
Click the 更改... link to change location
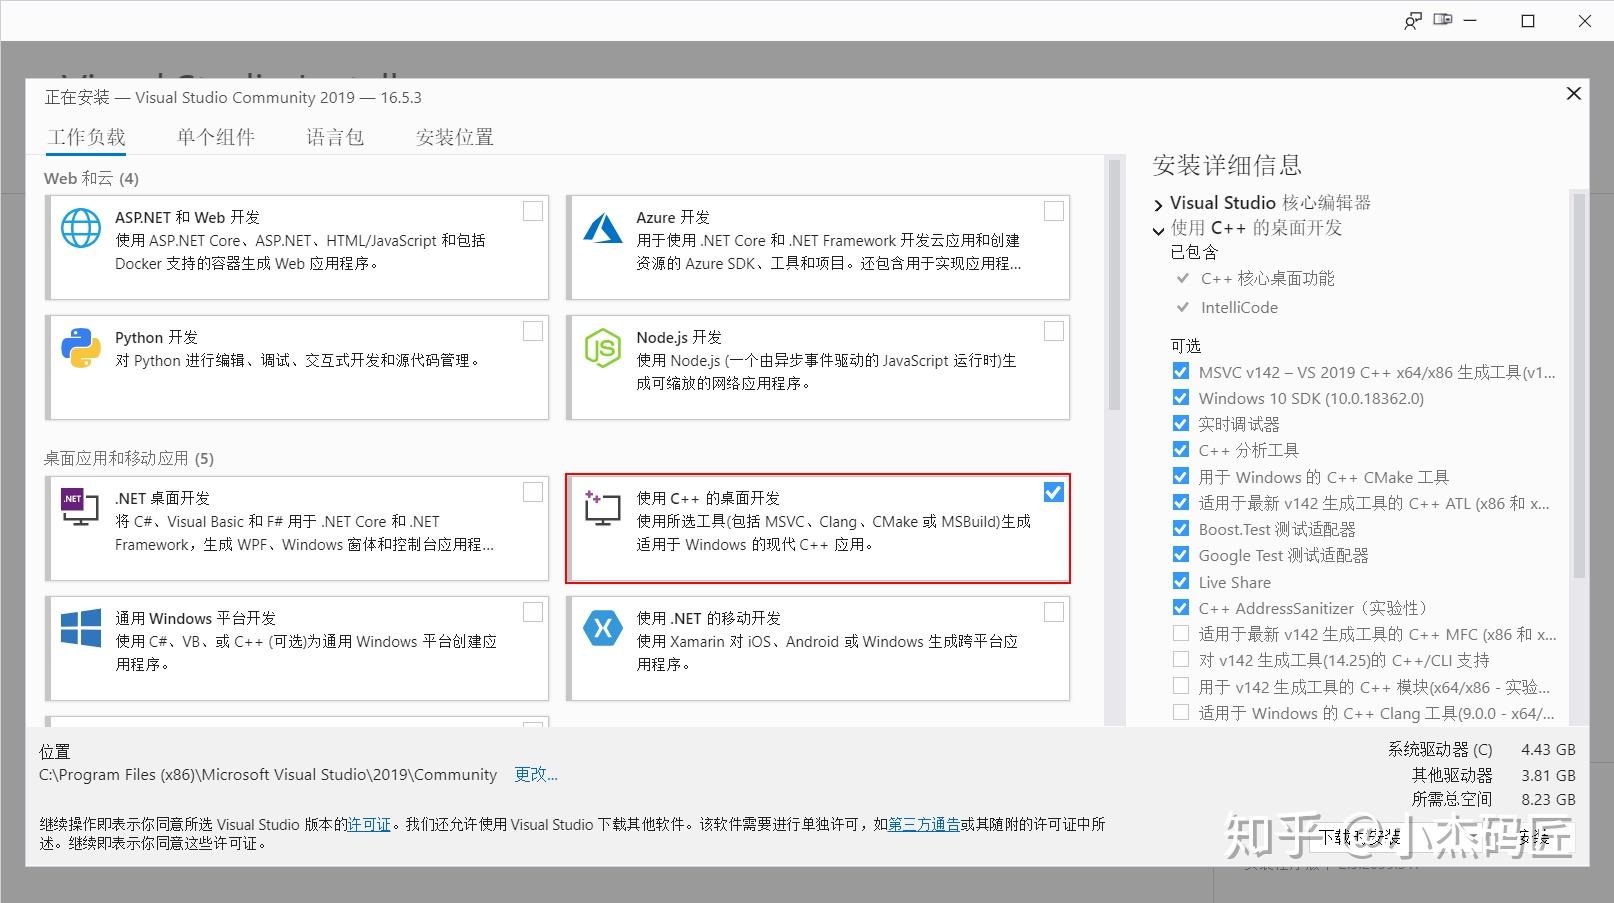[x=536, y=774]
